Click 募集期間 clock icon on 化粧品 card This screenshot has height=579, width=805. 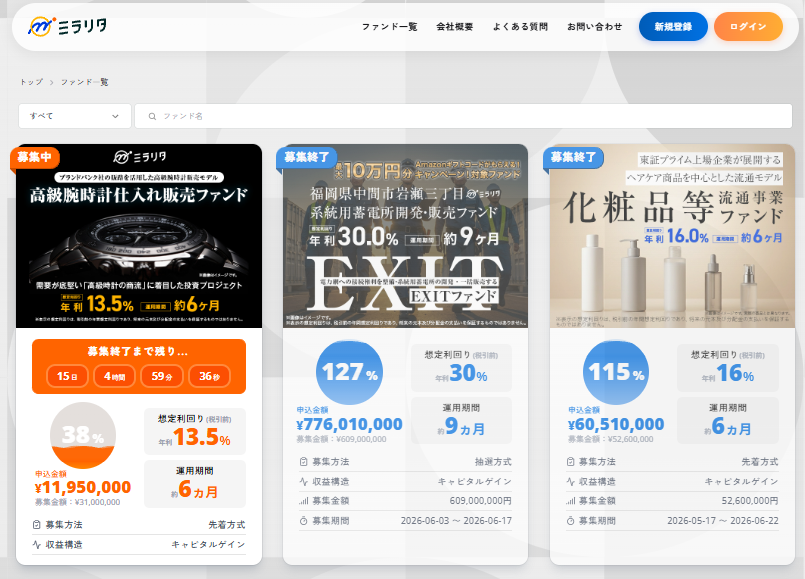tap(570, 521)
